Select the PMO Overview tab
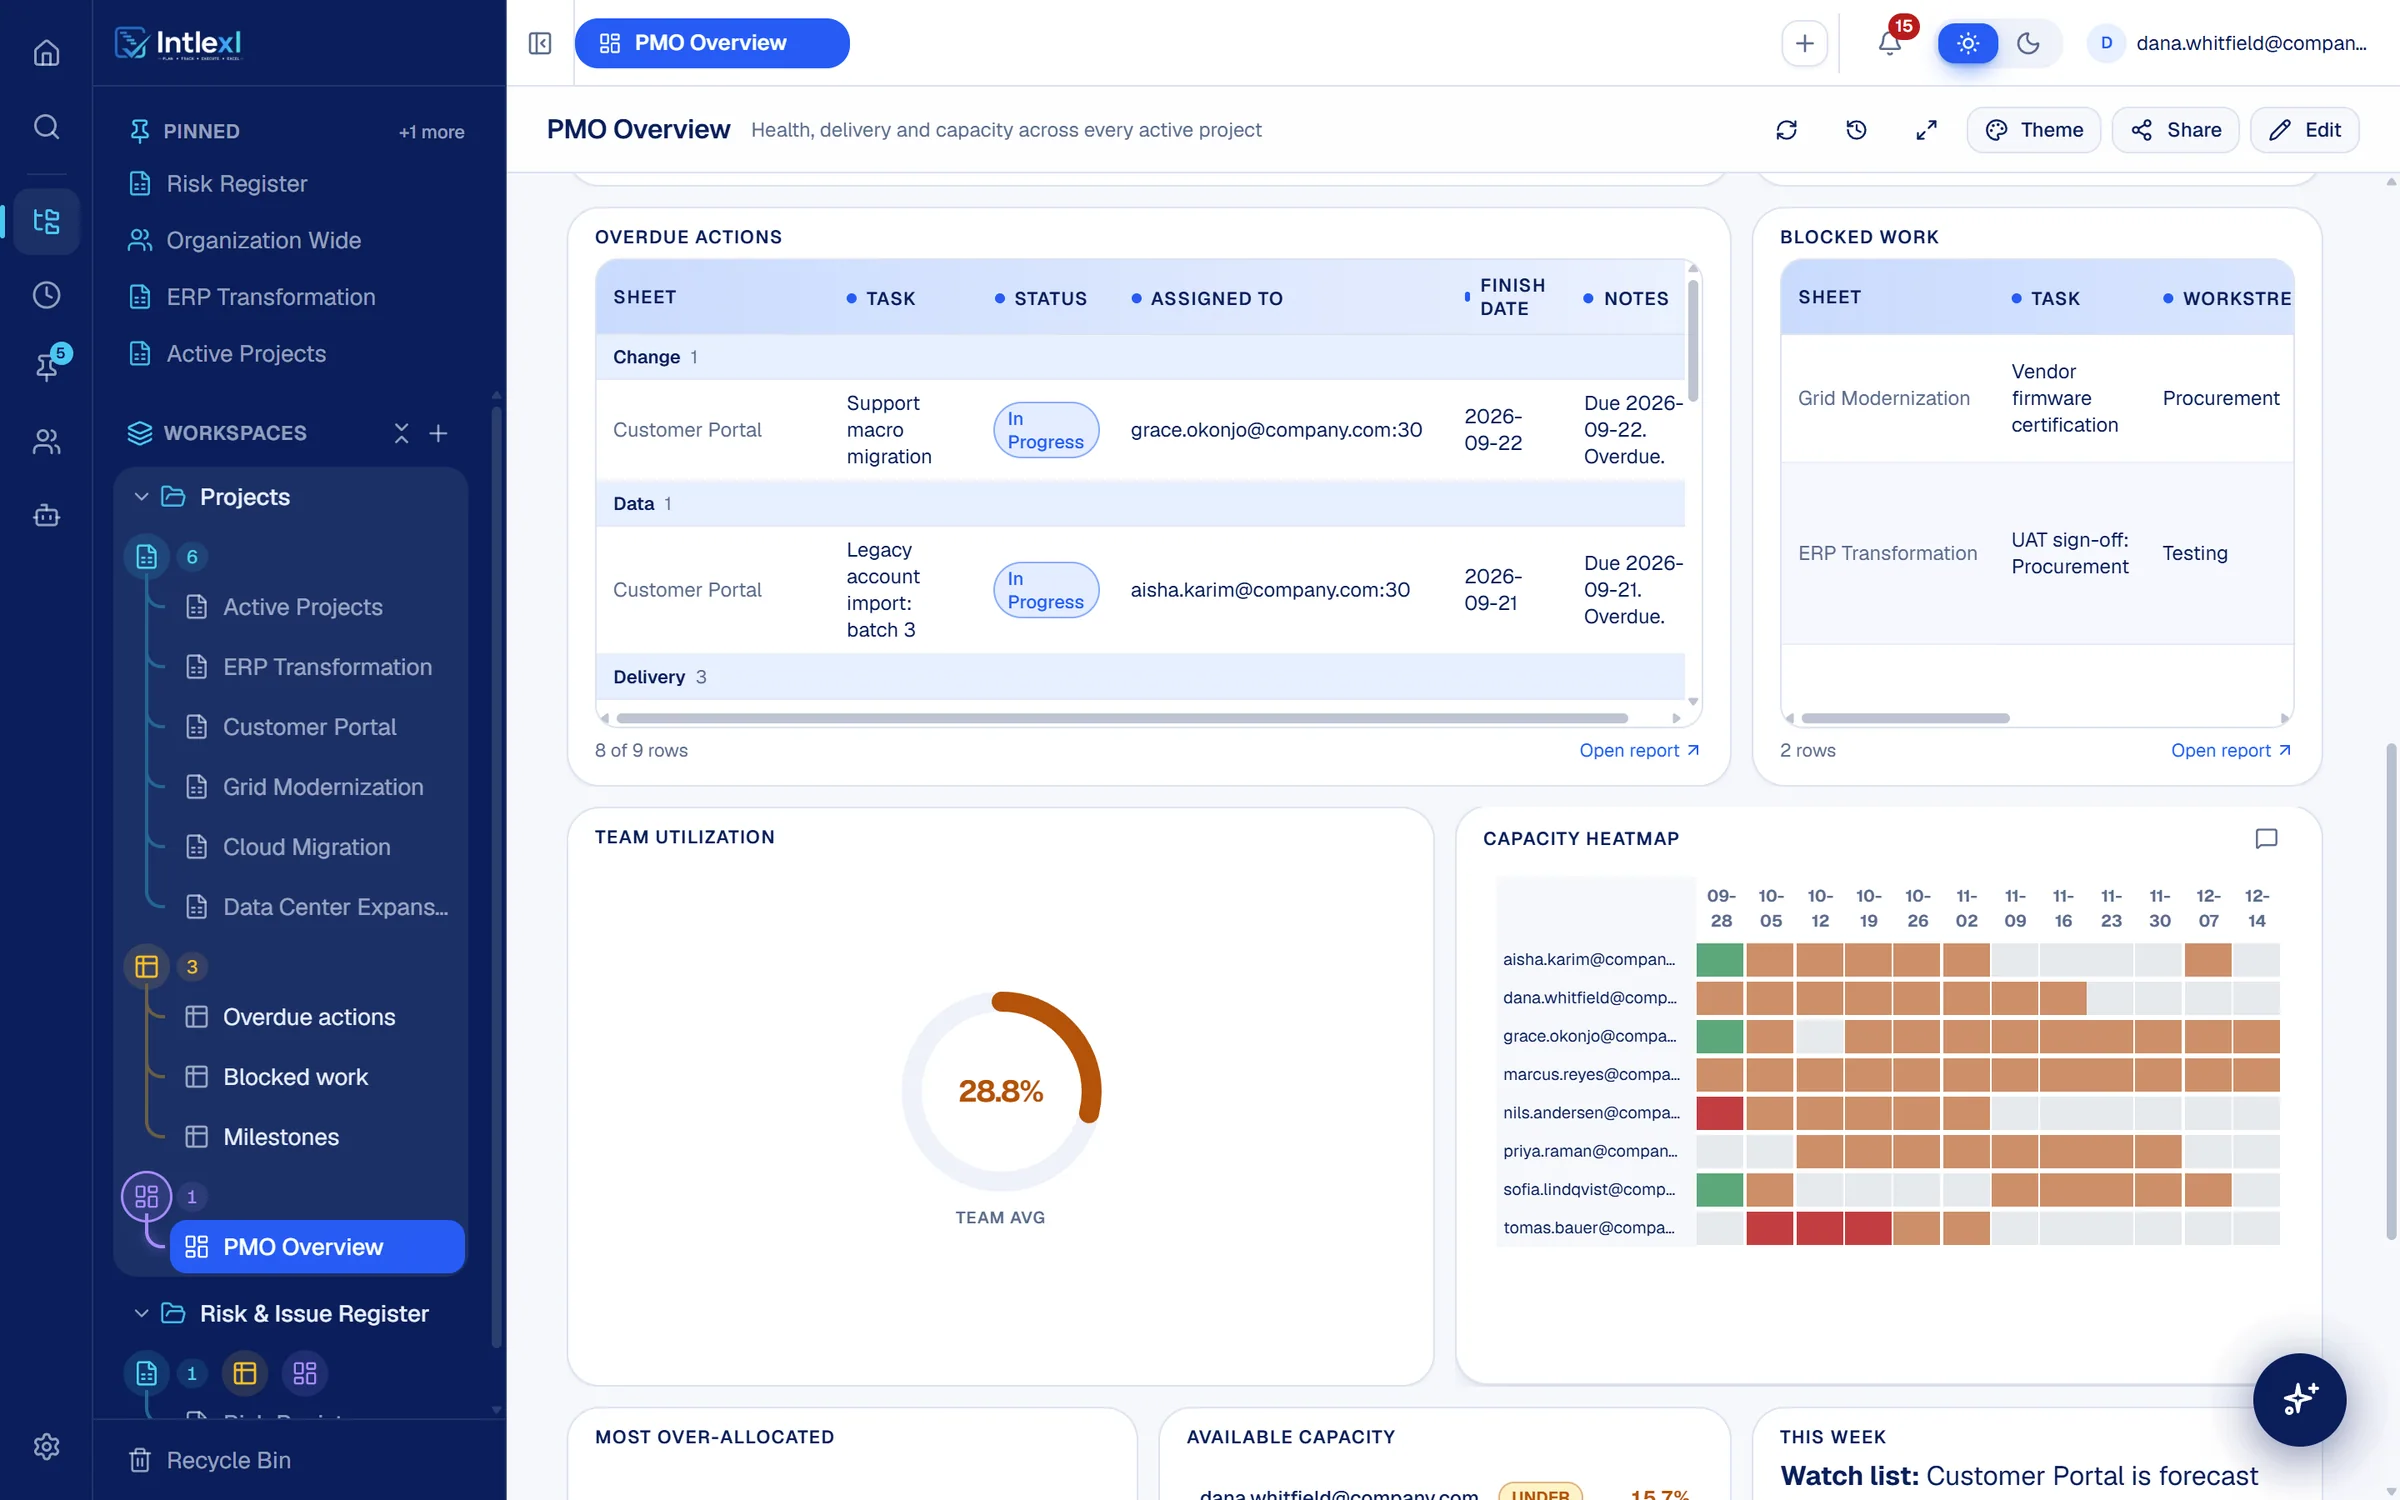2400x1500 pixels. point(712,43)
